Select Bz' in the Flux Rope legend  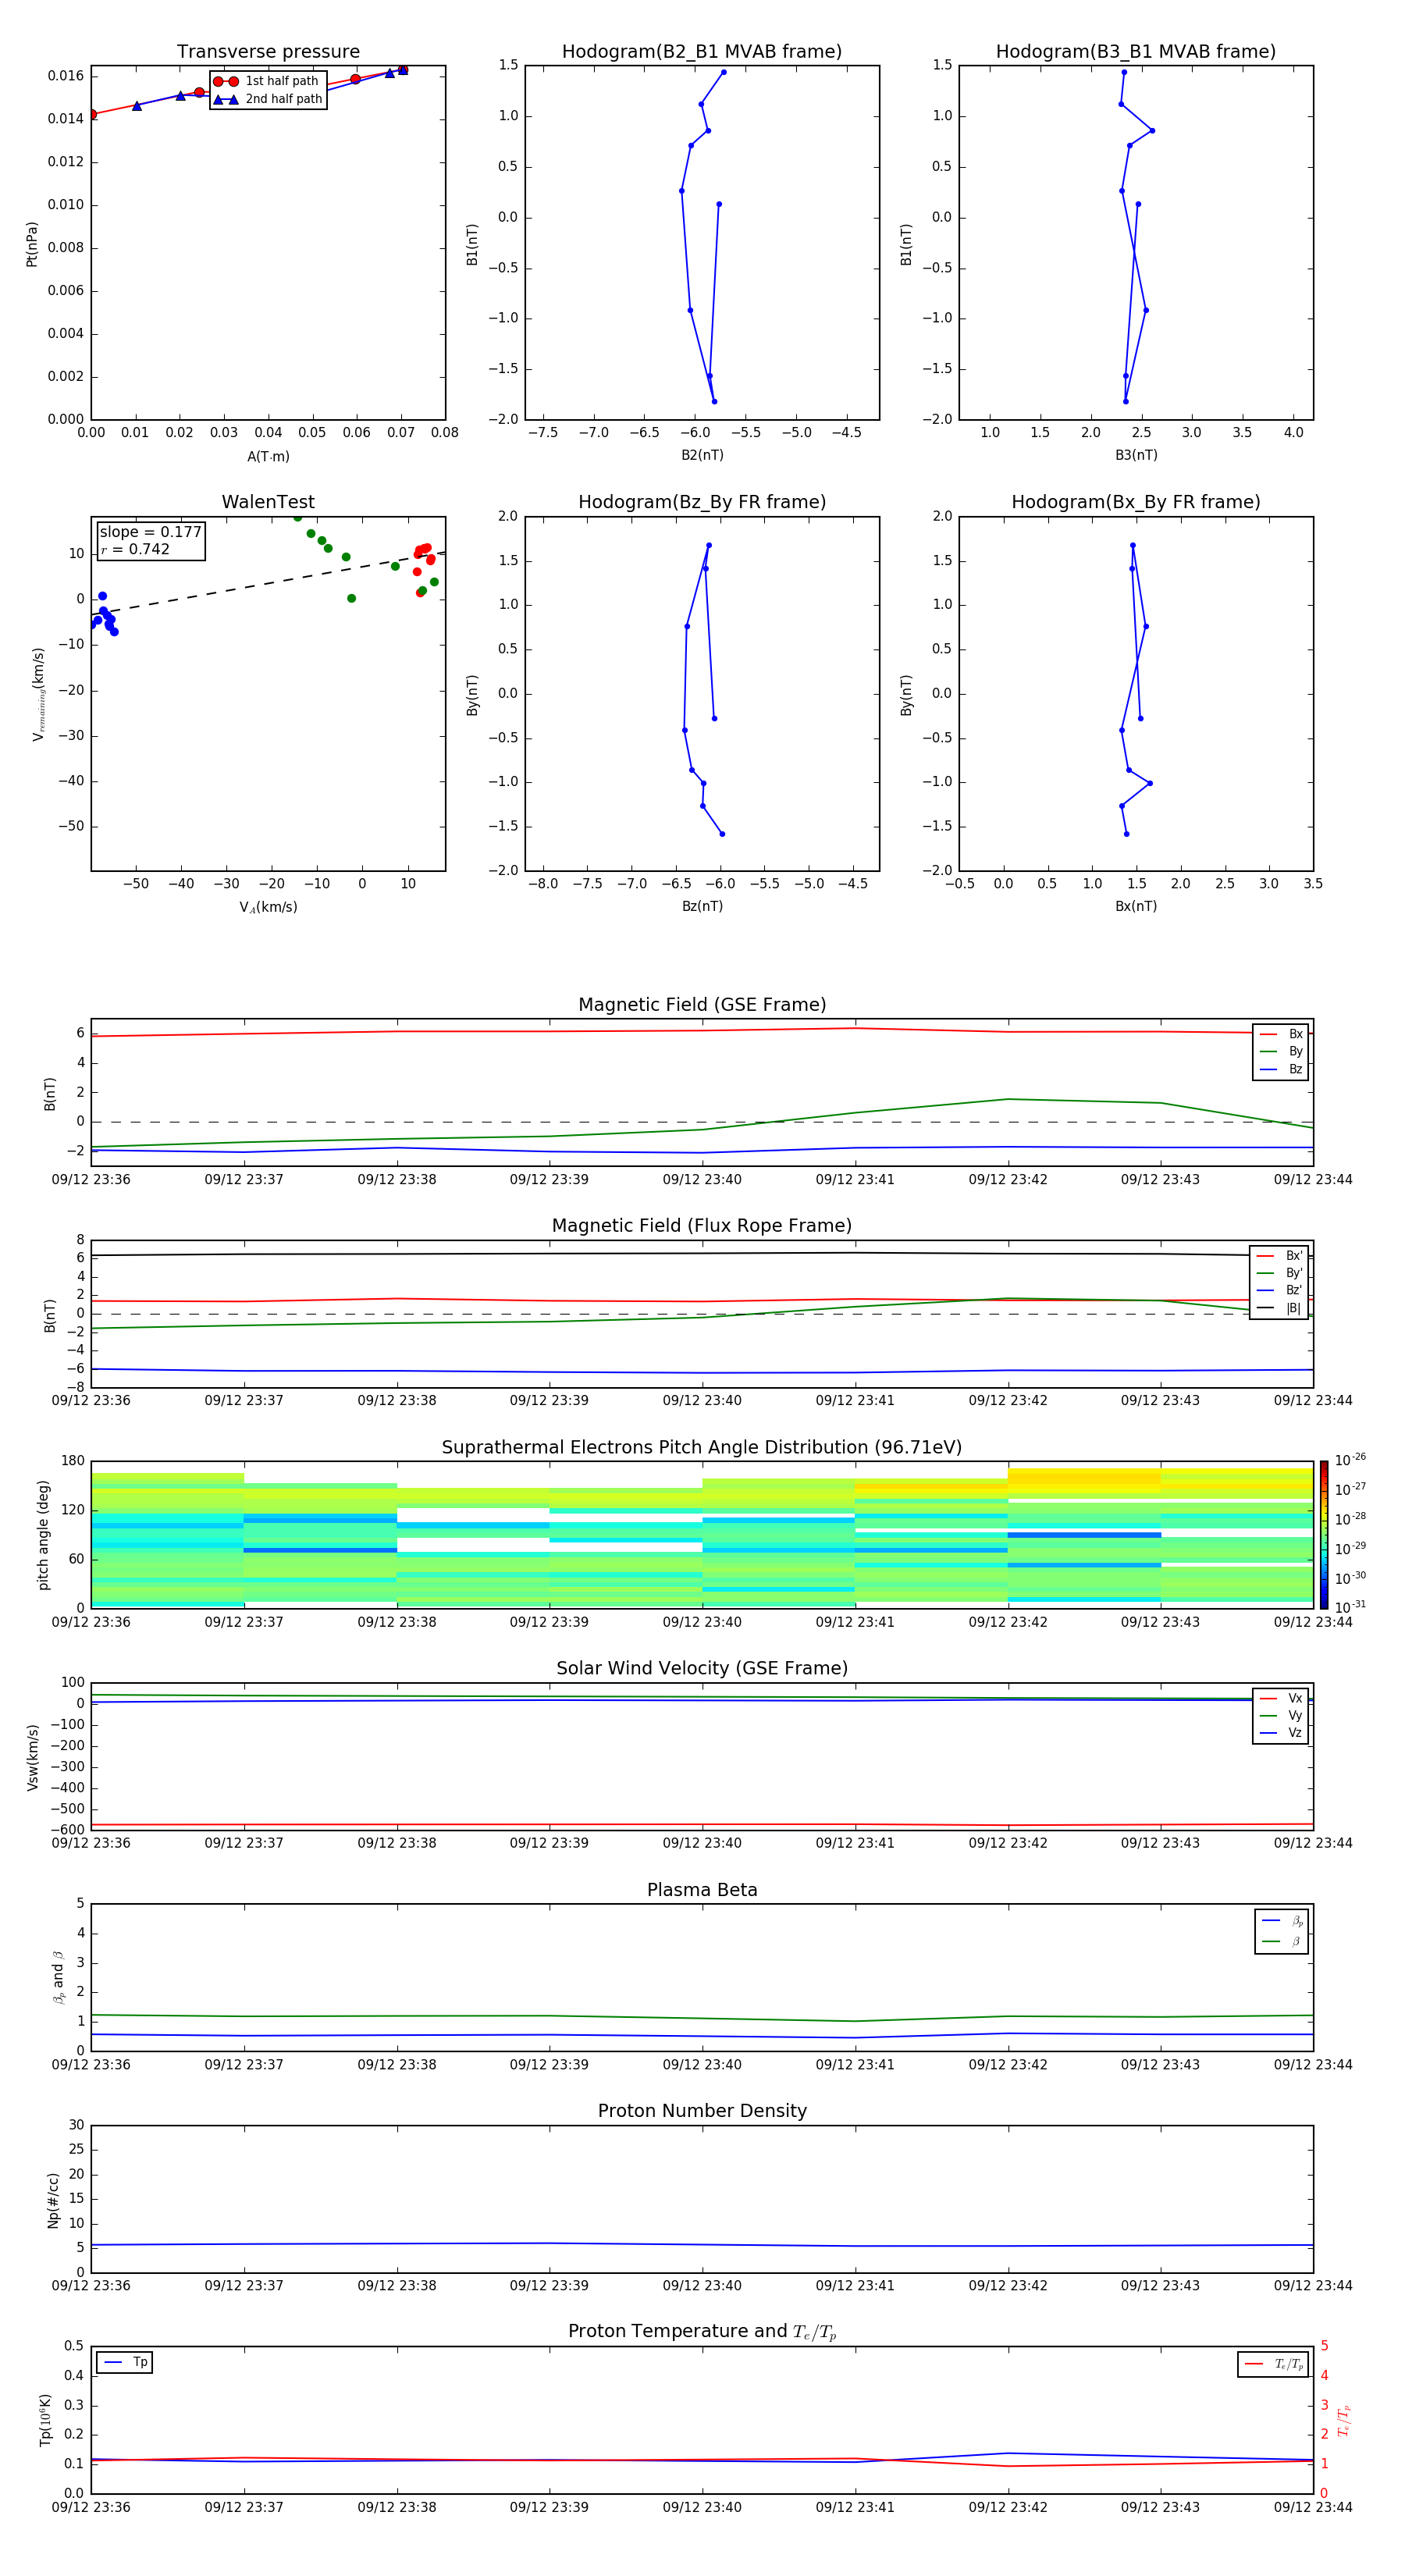[x=1280, y=1291]
